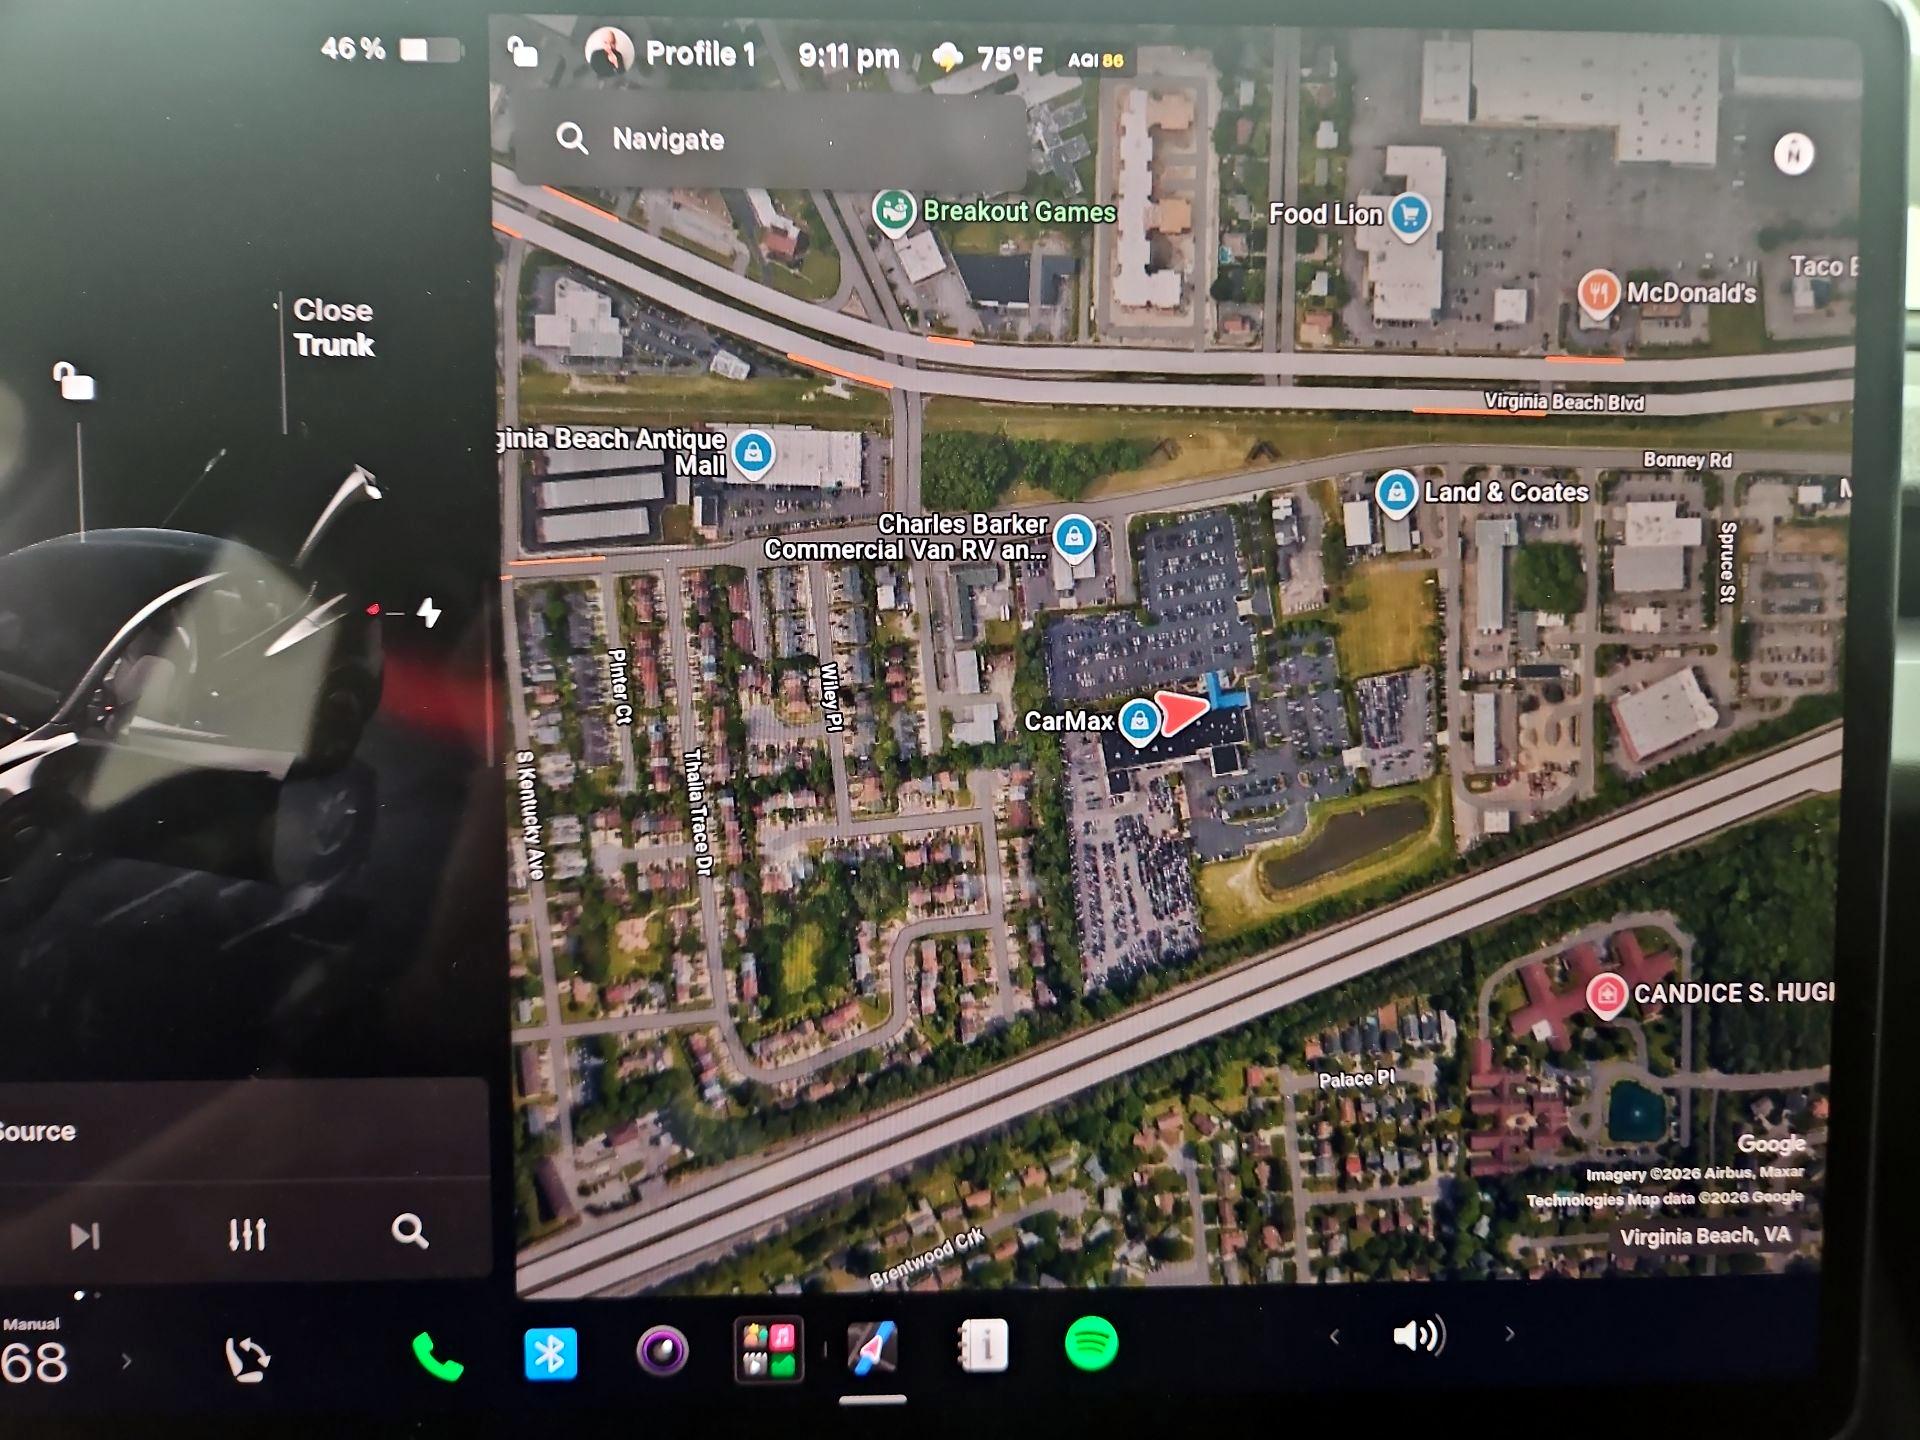The height and width of the screenshot is (1440, 1920).
Task: Tap the Close Trunk button
Action: (x=333, y=327)
